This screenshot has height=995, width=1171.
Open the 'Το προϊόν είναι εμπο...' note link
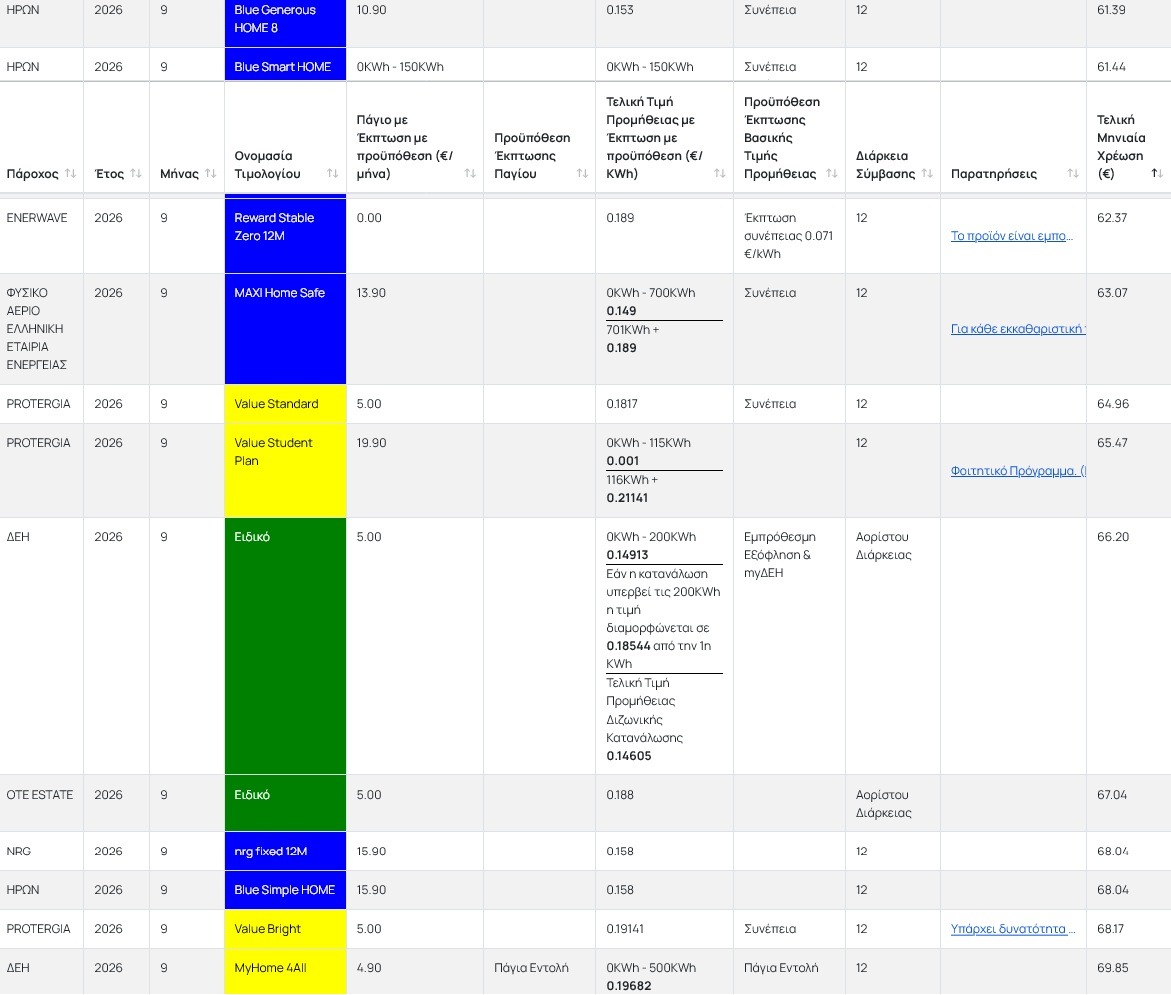click(1011, 236)
